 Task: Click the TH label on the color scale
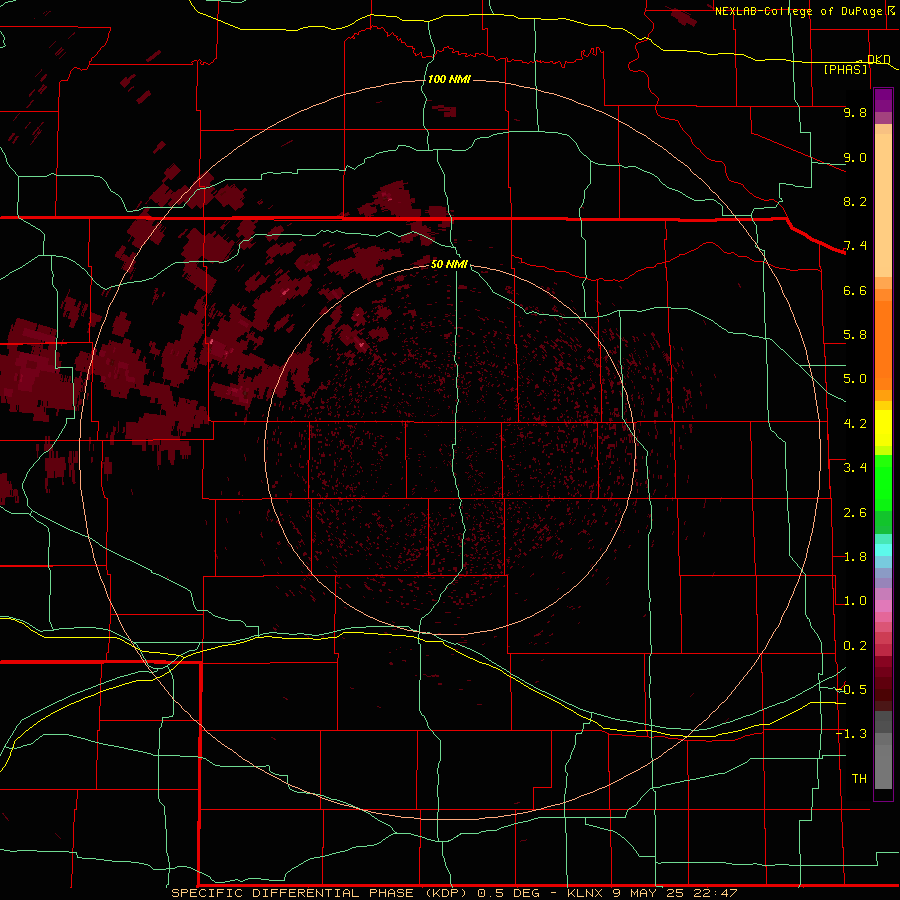(859, 779)
